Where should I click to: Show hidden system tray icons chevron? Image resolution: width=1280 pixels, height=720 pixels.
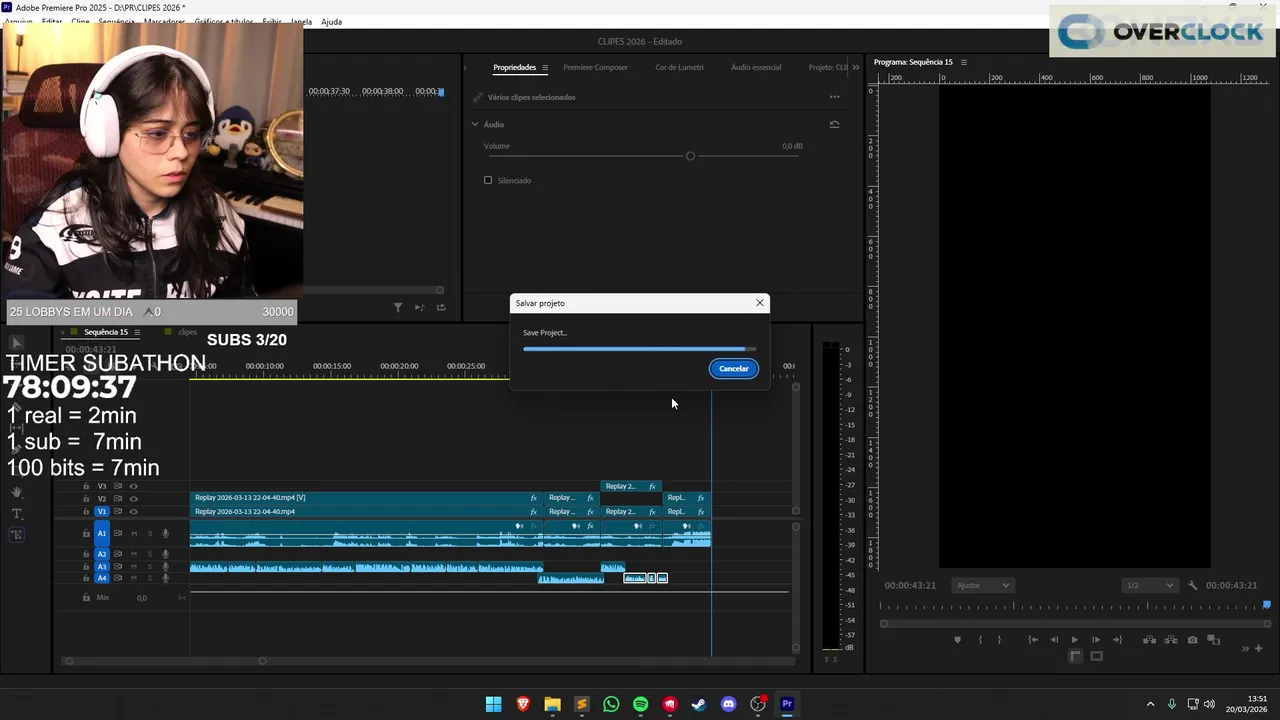point(1150,704)
